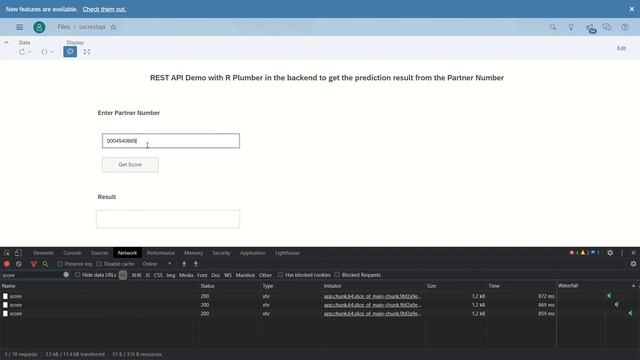
Task: Click the red error count badge
Action: pyautogui.click(x=574, y=253)
